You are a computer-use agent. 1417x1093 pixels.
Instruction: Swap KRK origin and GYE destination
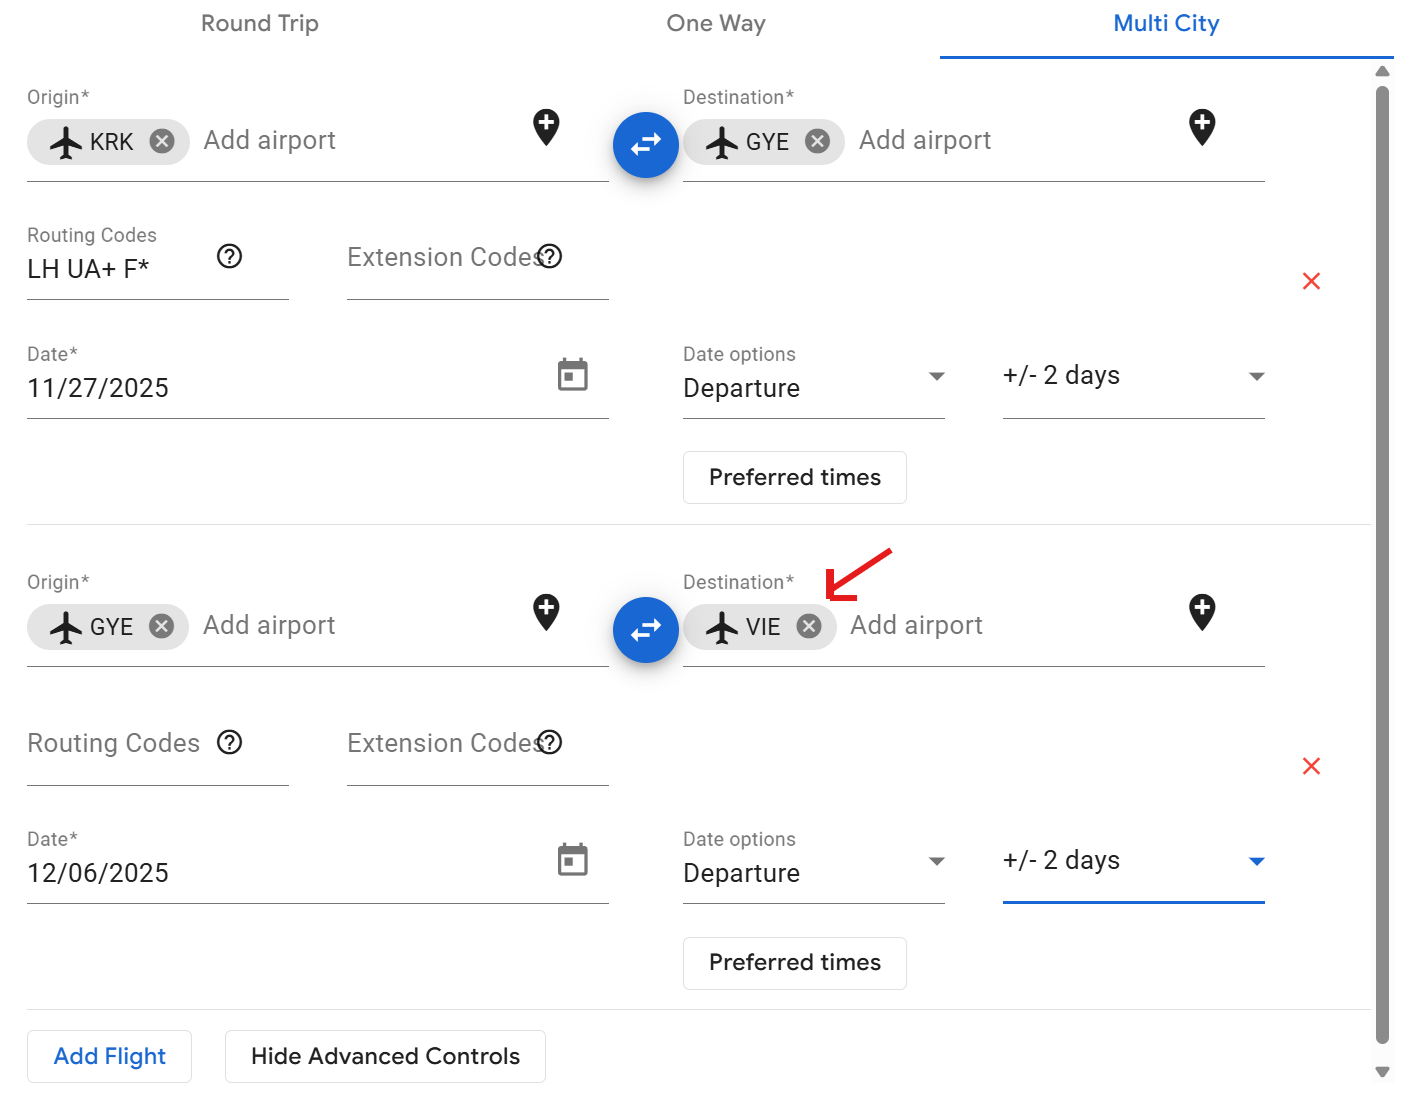click(646, 145)
